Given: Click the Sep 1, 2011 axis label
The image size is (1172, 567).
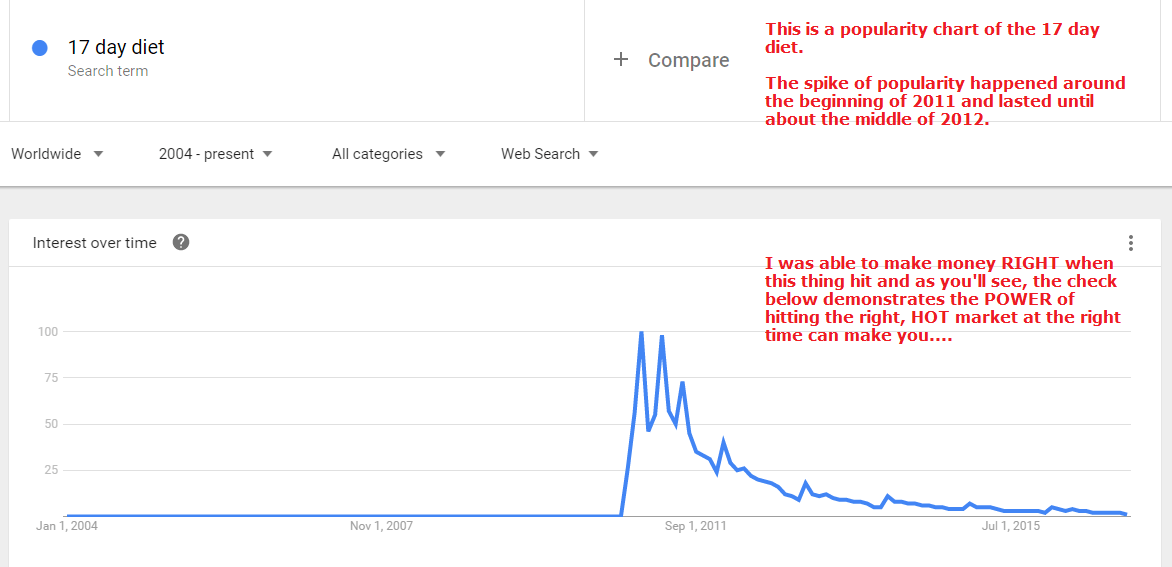Looking at the screenshot, I should point(696,526).
